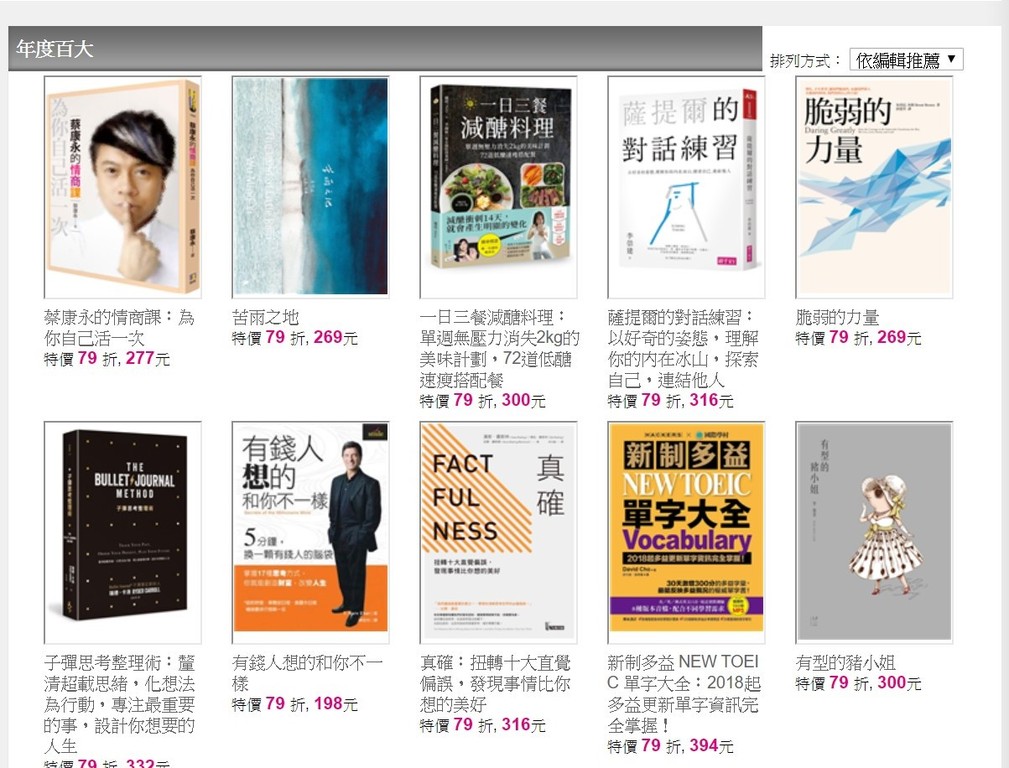
Task: Click the 蔡康永的情商課 title link
Action: coord(119,328)
